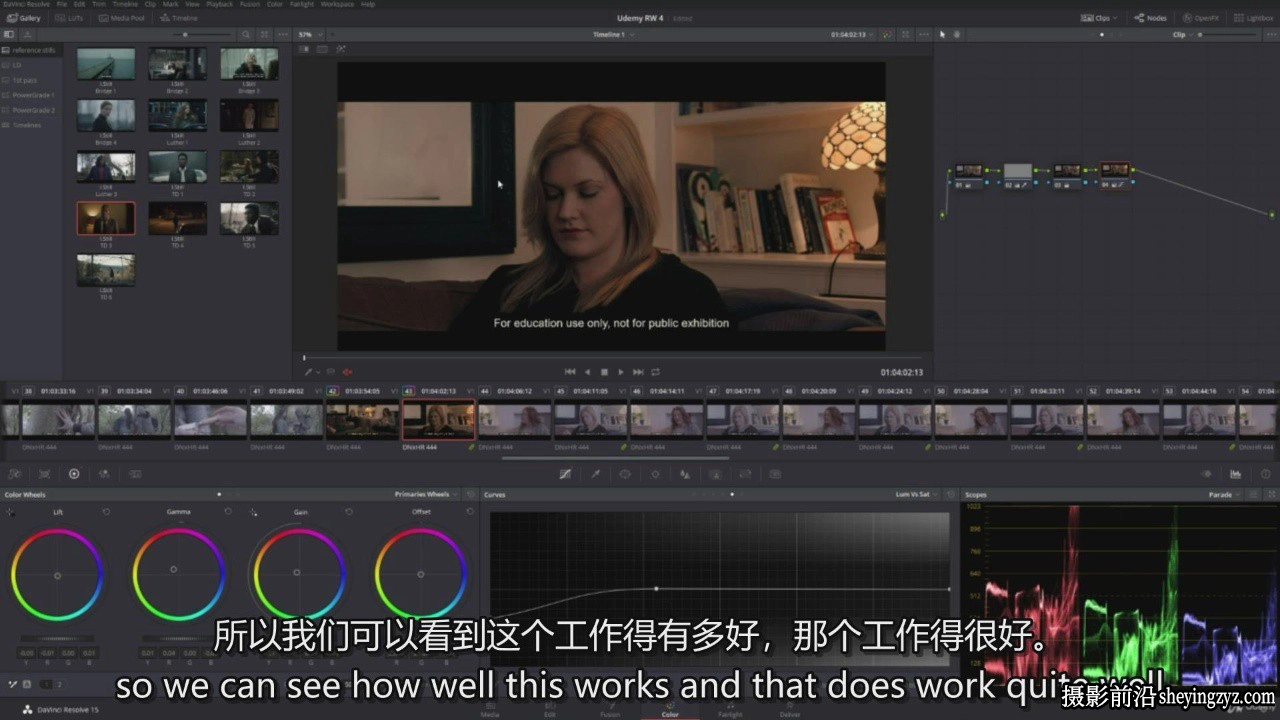
Task: Click the stop playback button
Action: click(x=604, y=372)
